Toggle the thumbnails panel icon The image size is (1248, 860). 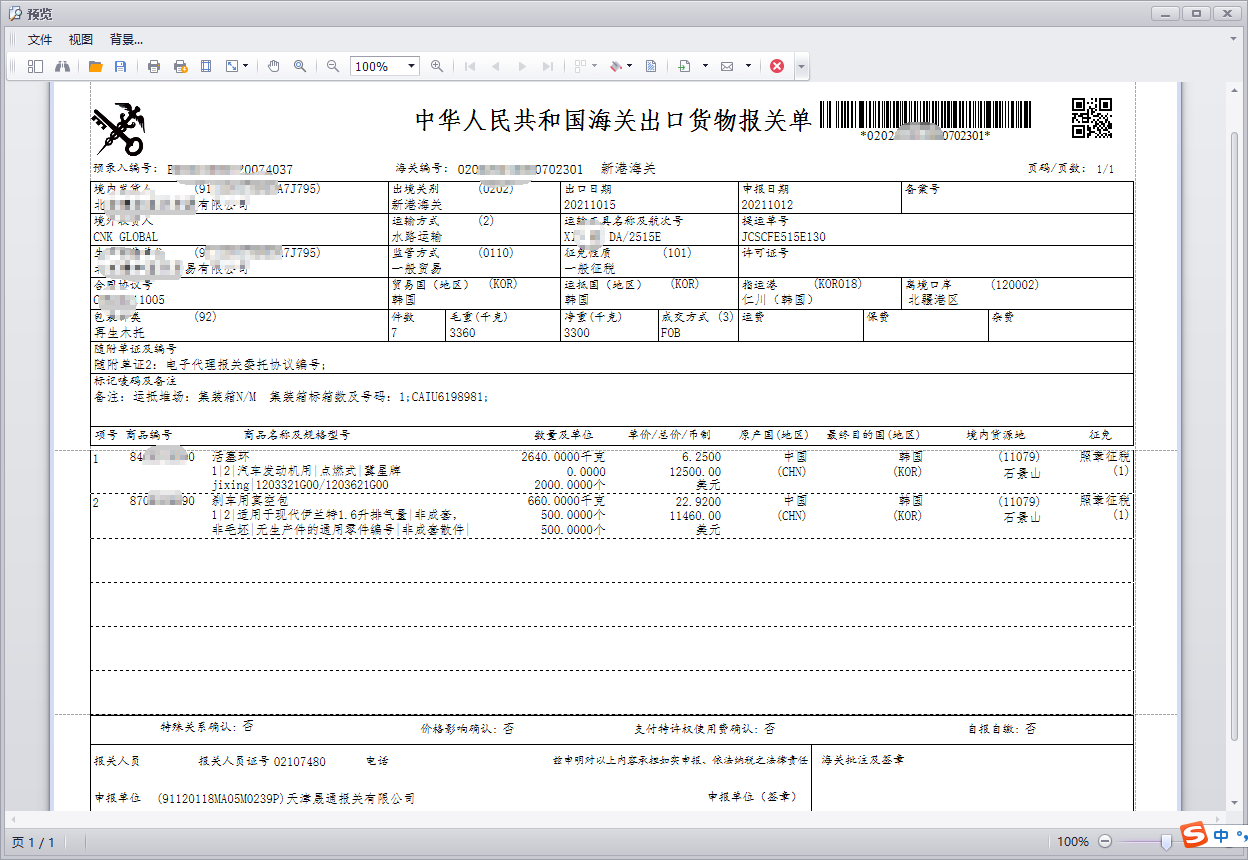(x=36, y=66)
